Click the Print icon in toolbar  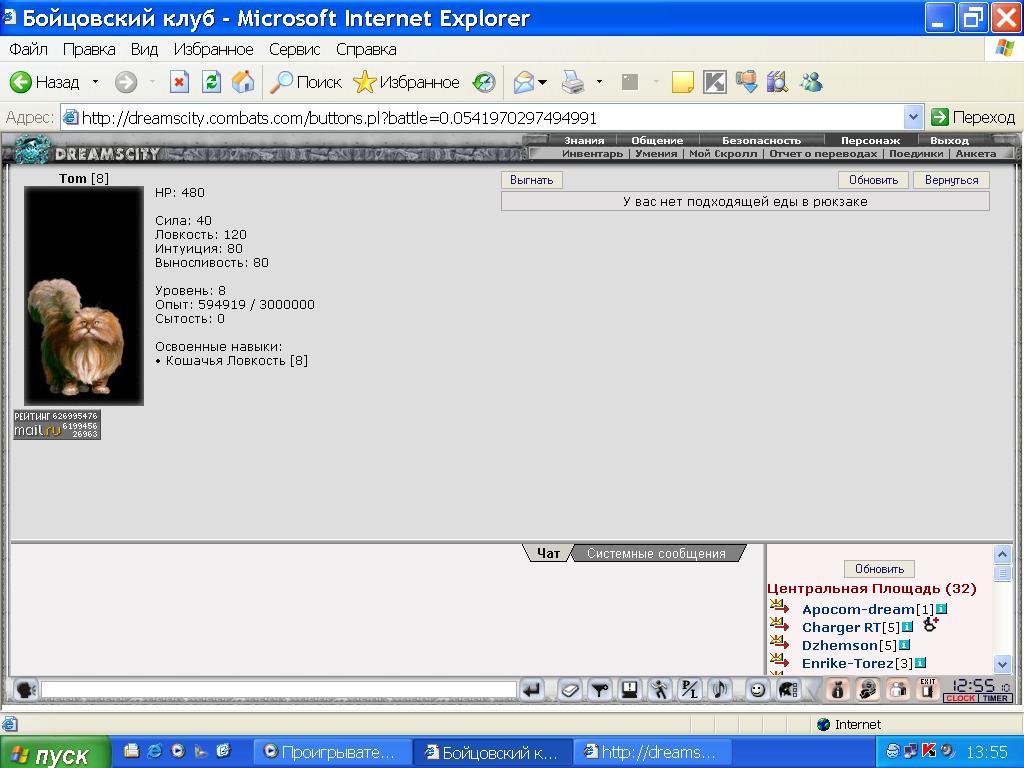point(573,82)
